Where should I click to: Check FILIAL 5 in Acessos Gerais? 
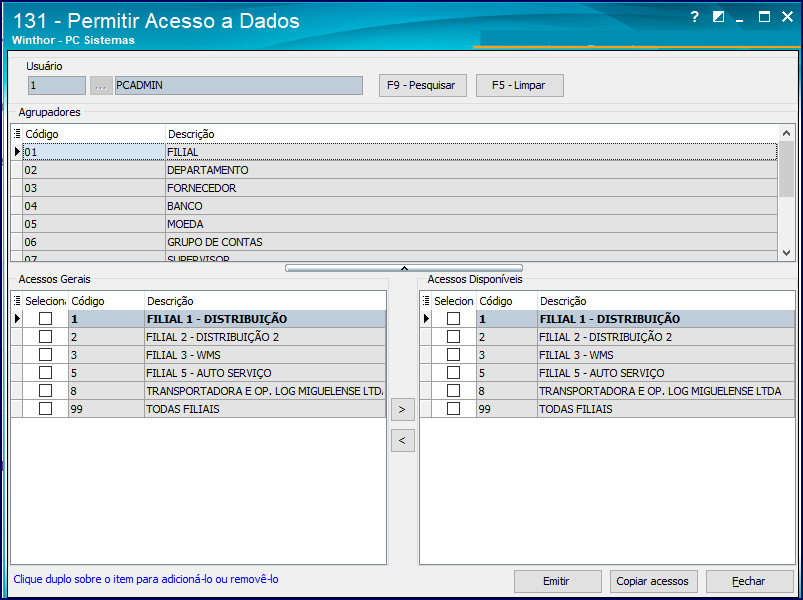(46, 373)
